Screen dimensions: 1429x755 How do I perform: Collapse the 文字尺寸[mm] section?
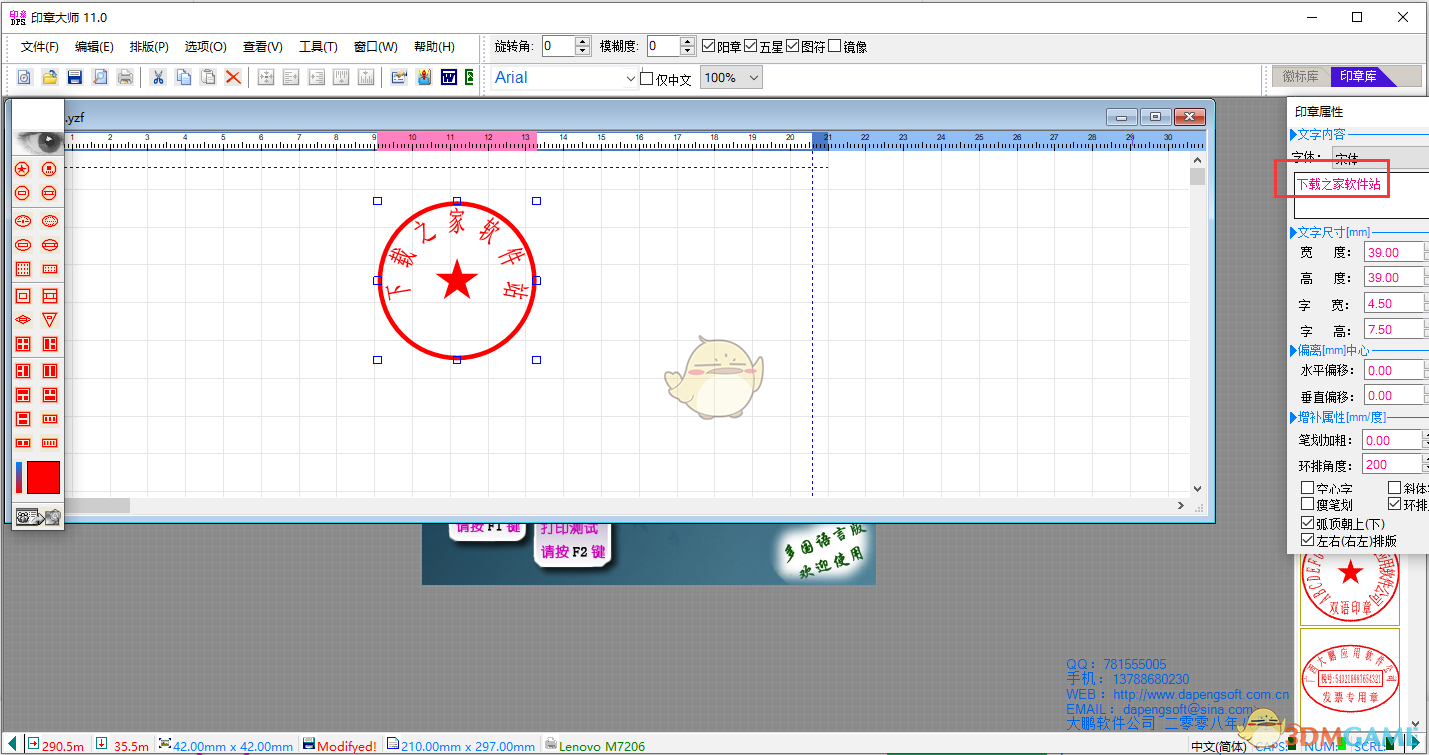pos(1292,232)
